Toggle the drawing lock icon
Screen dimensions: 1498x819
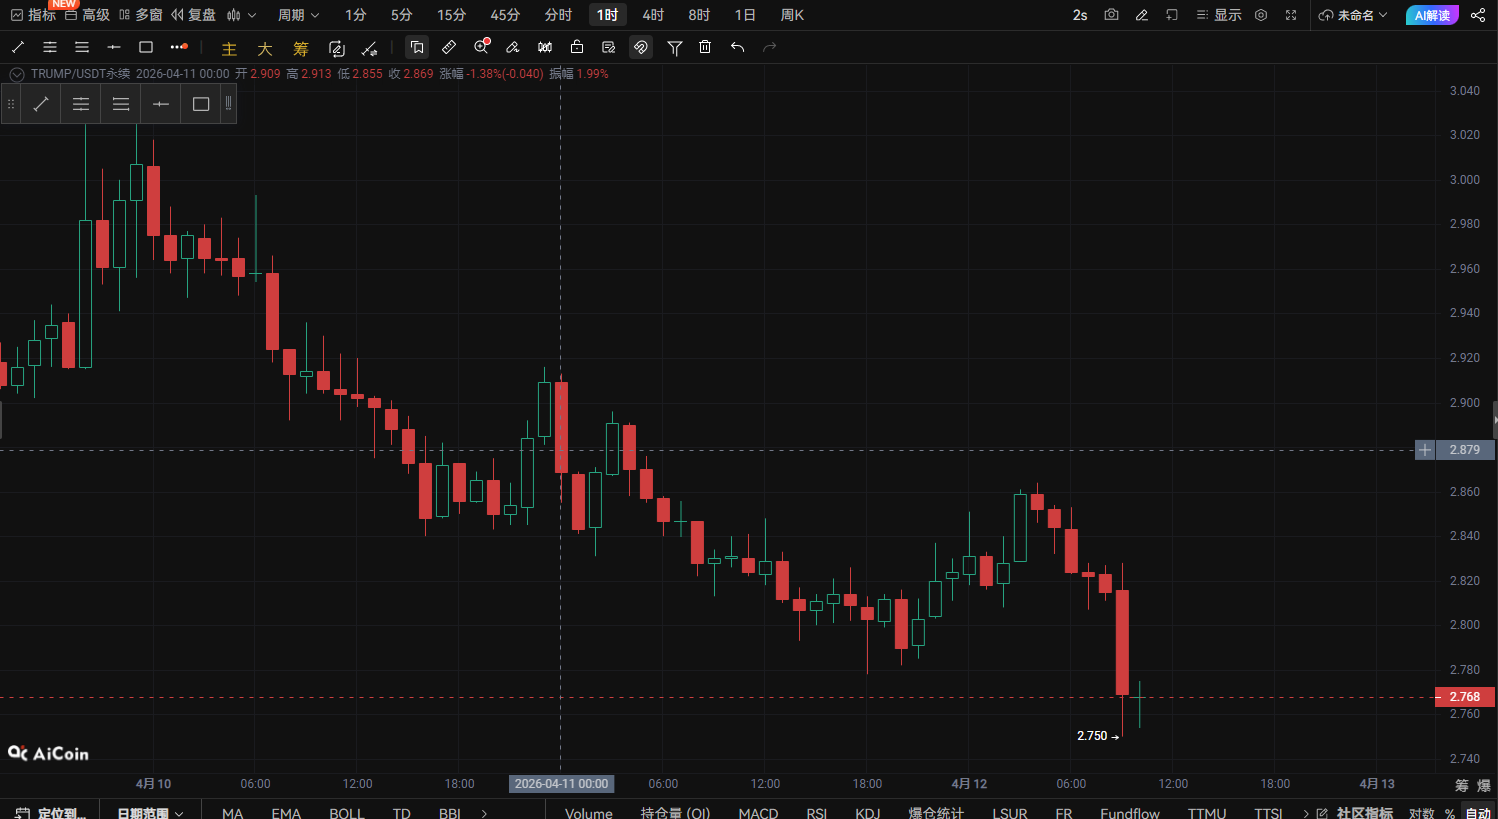point(577,47)
